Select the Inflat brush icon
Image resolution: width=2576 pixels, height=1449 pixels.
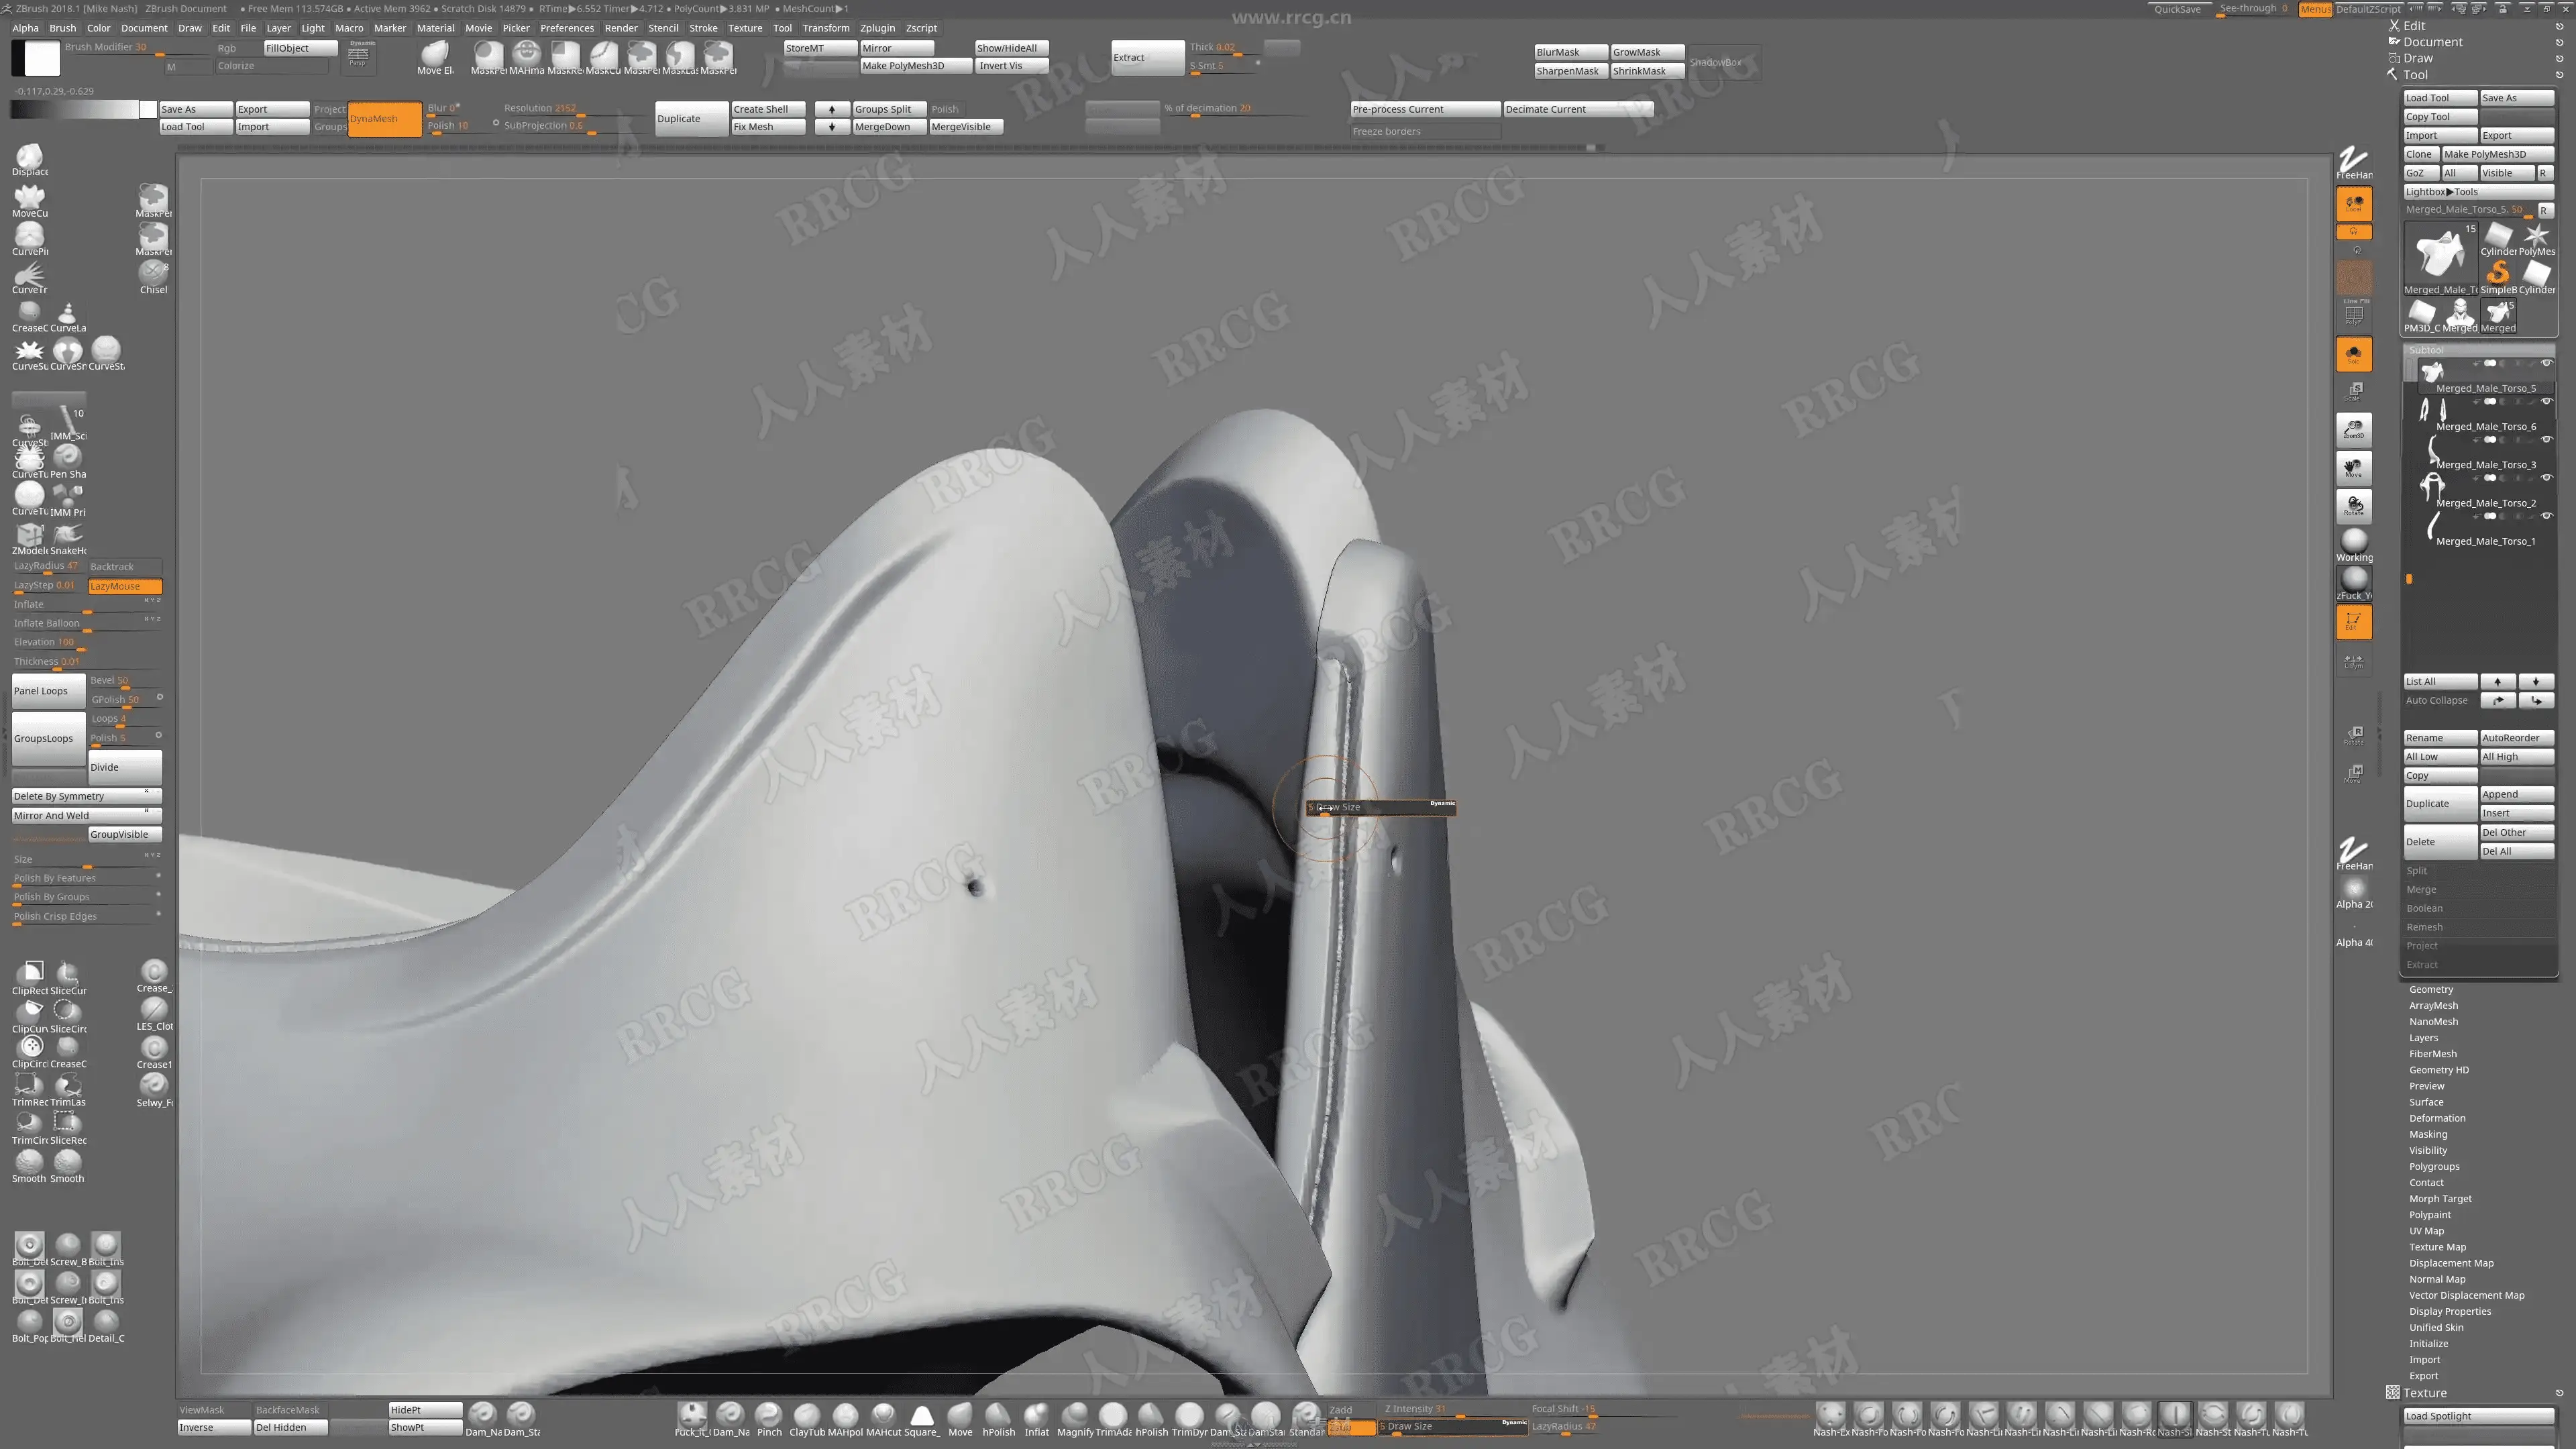1036,1416
